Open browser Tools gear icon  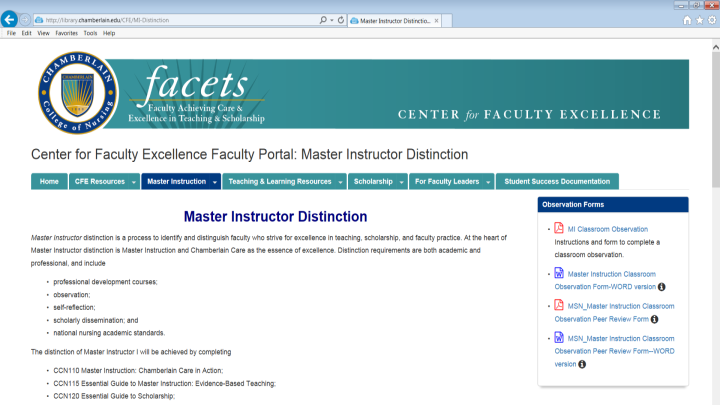712,20
